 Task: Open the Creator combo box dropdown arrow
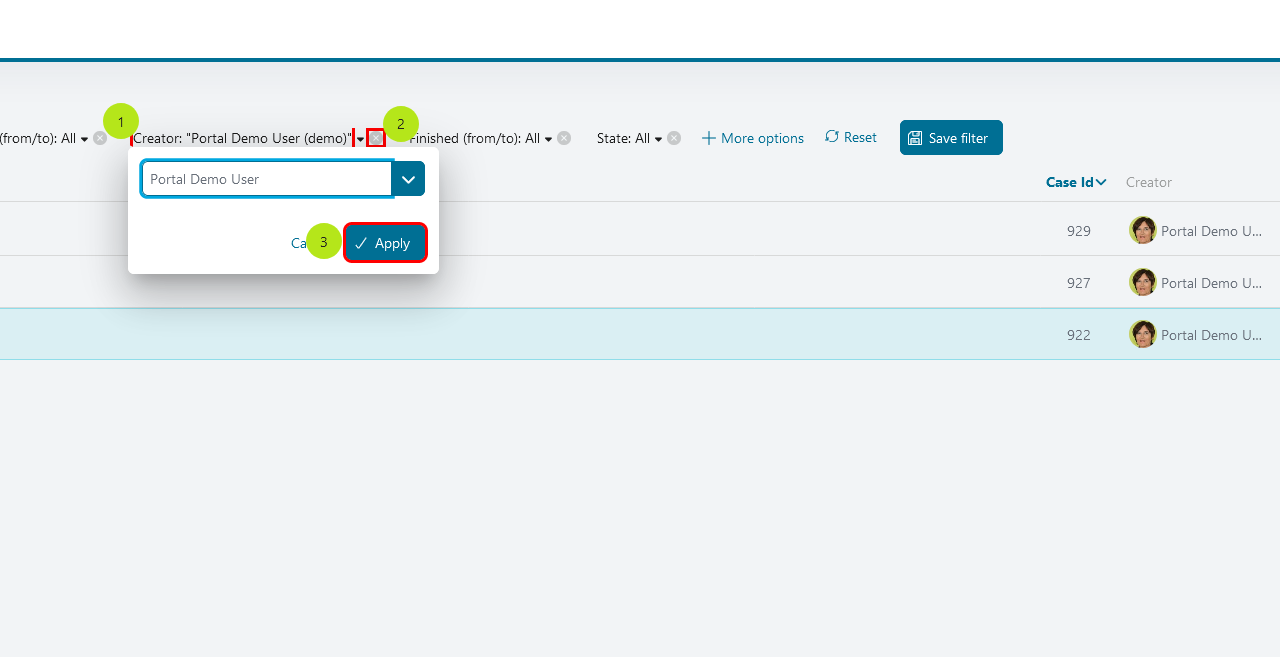[408, 179]
